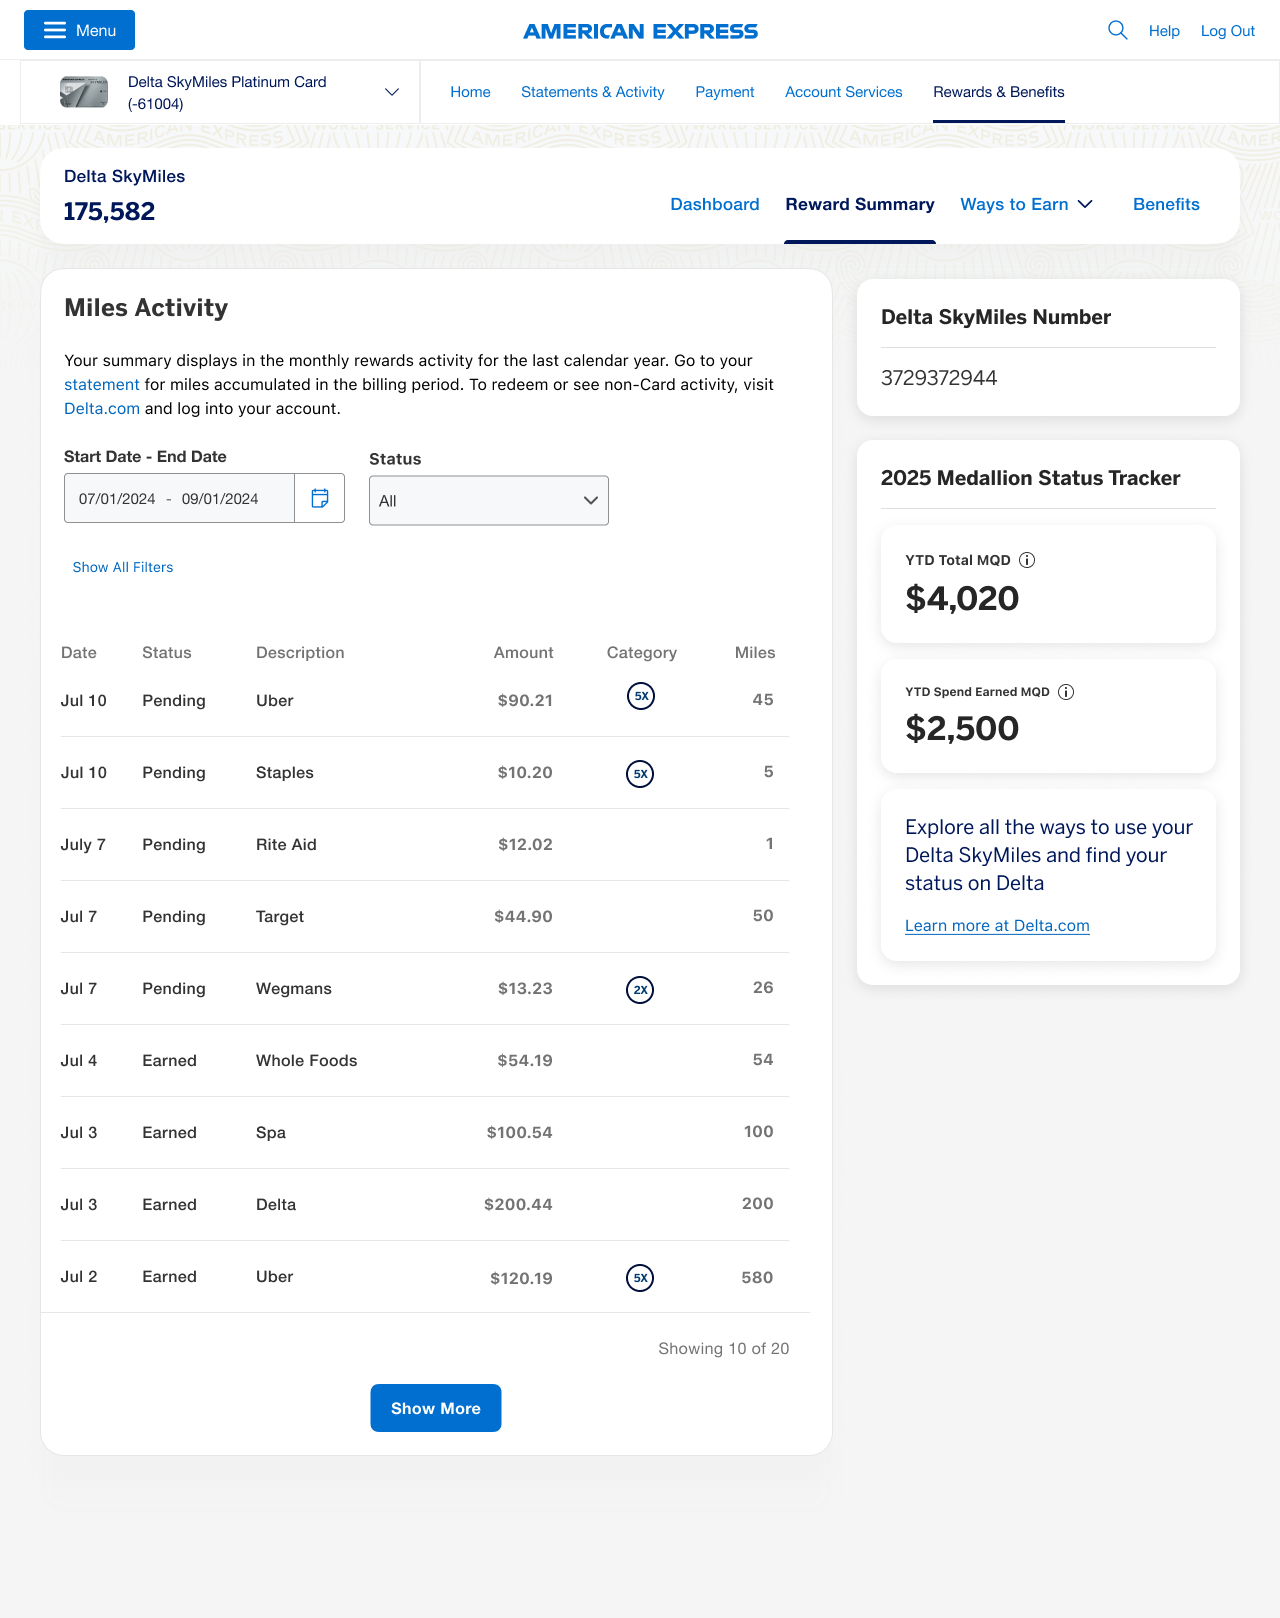
Task: Click the Delta transaction description
Action: [x=276, y=1204]
